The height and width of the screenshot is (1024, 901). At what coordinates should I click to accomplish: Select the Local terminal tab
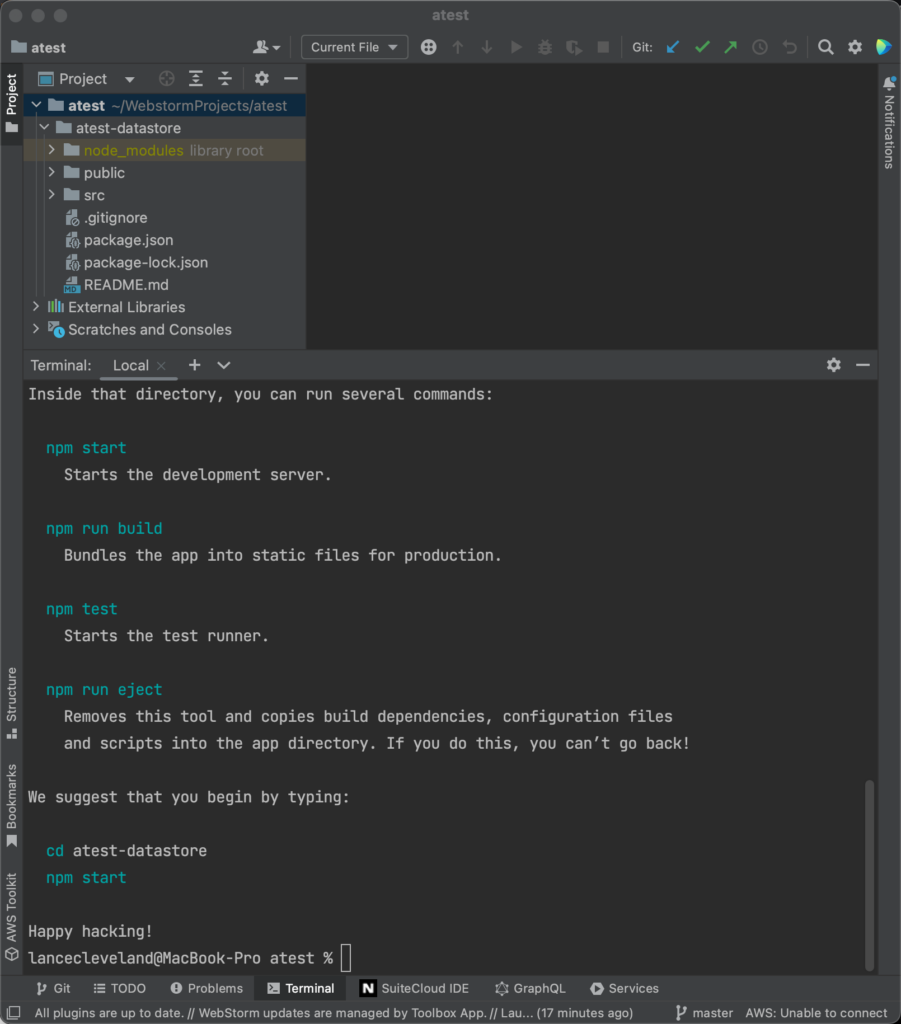point(130,365)
